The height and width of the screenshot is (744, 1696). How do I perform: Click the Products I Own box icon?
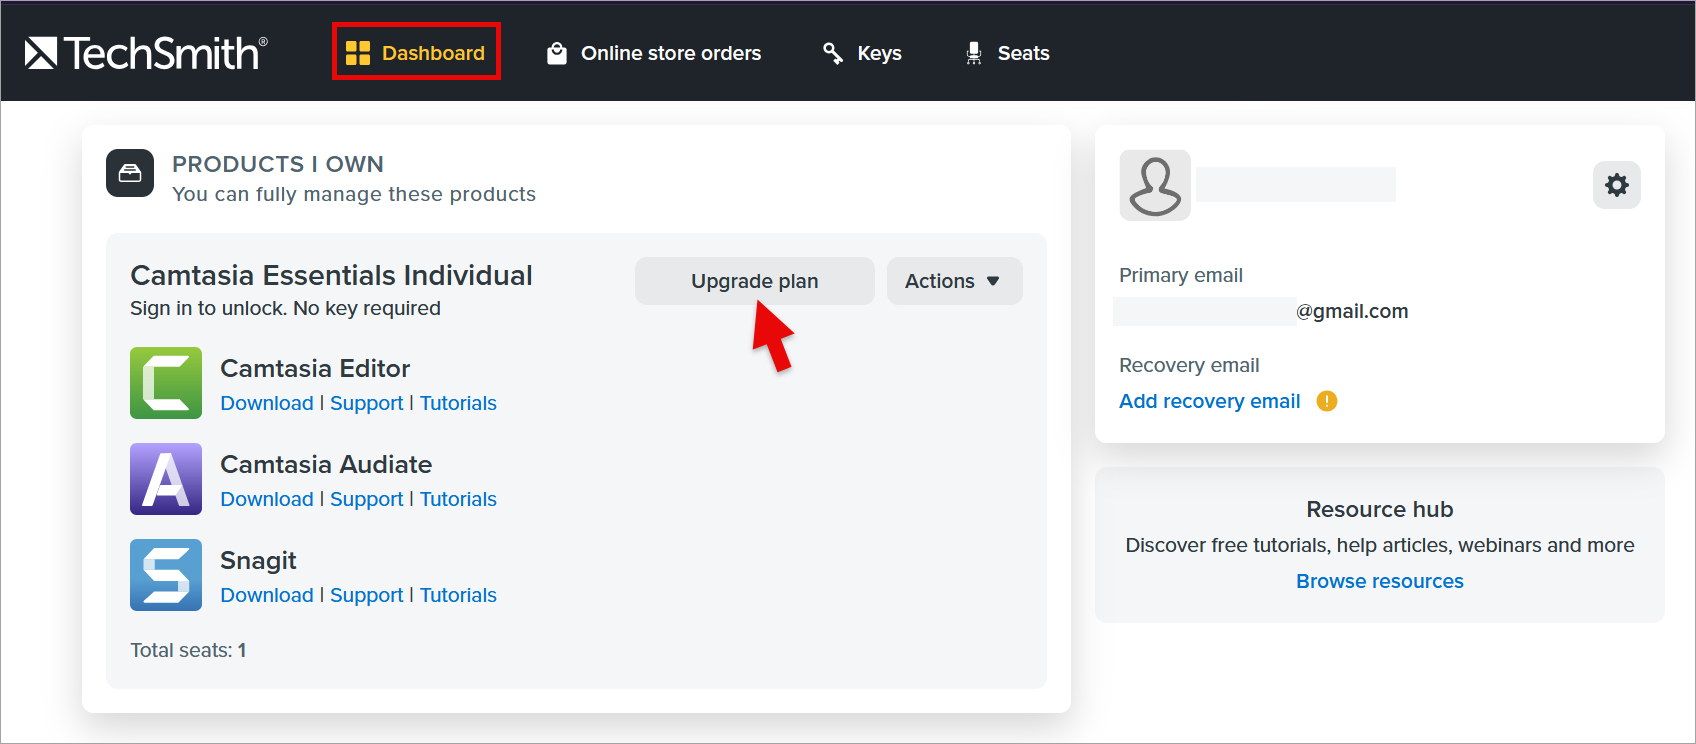click(x=130, y=173)
